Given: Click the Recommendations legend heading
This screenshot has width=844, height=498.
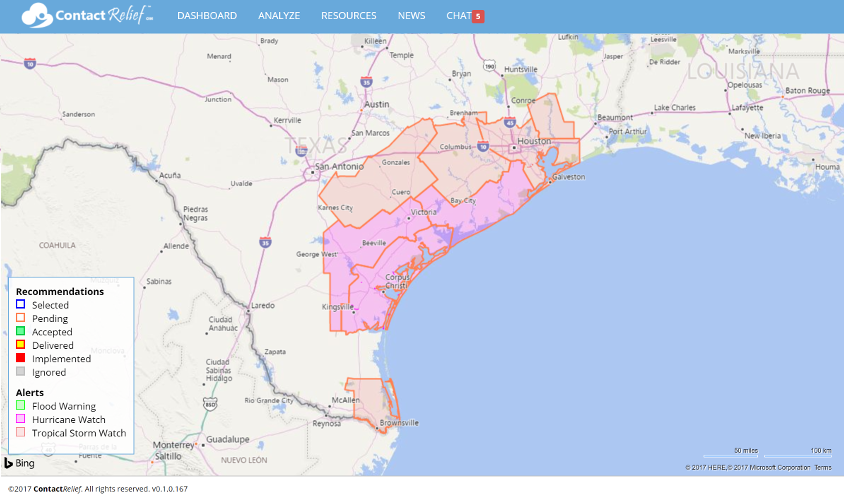Looking at the screenshot, I should pos(60,291).
